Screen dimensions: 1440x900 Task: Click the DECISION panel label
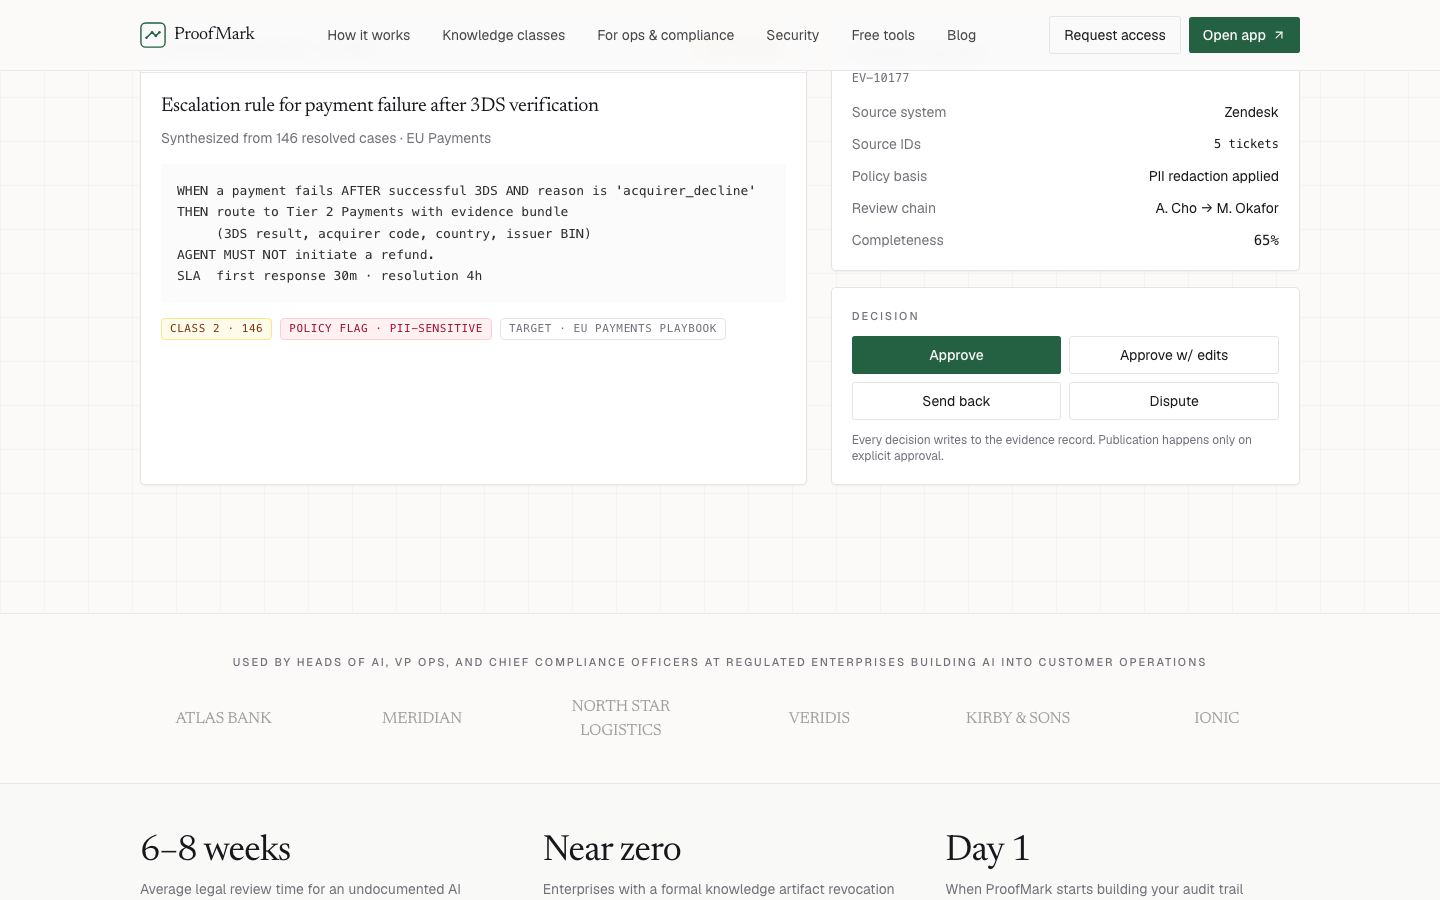tap(885, 316)
